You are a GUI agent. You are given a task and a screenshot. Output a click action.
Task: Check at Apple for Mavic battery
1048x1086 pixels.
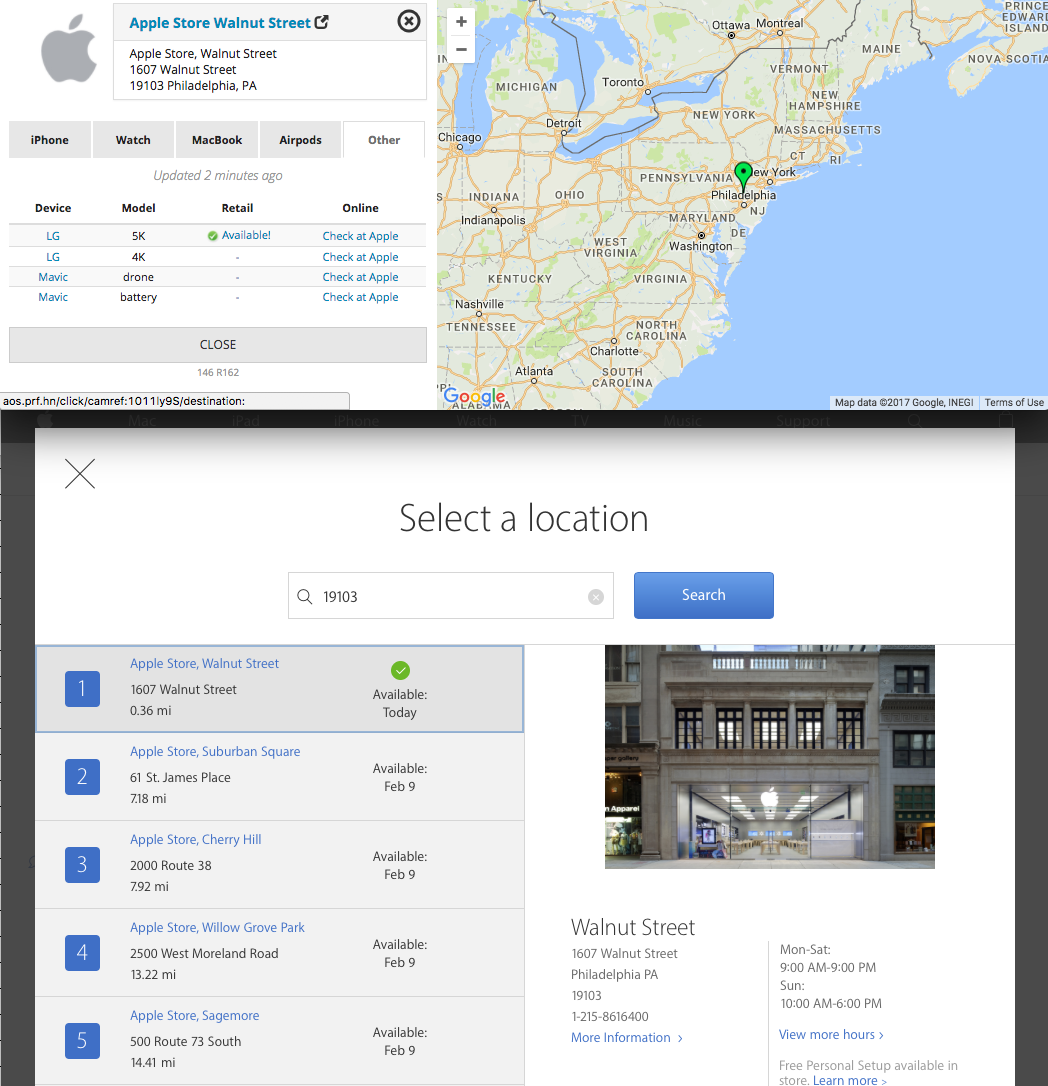pyautogui.click(x=360, y=297)
